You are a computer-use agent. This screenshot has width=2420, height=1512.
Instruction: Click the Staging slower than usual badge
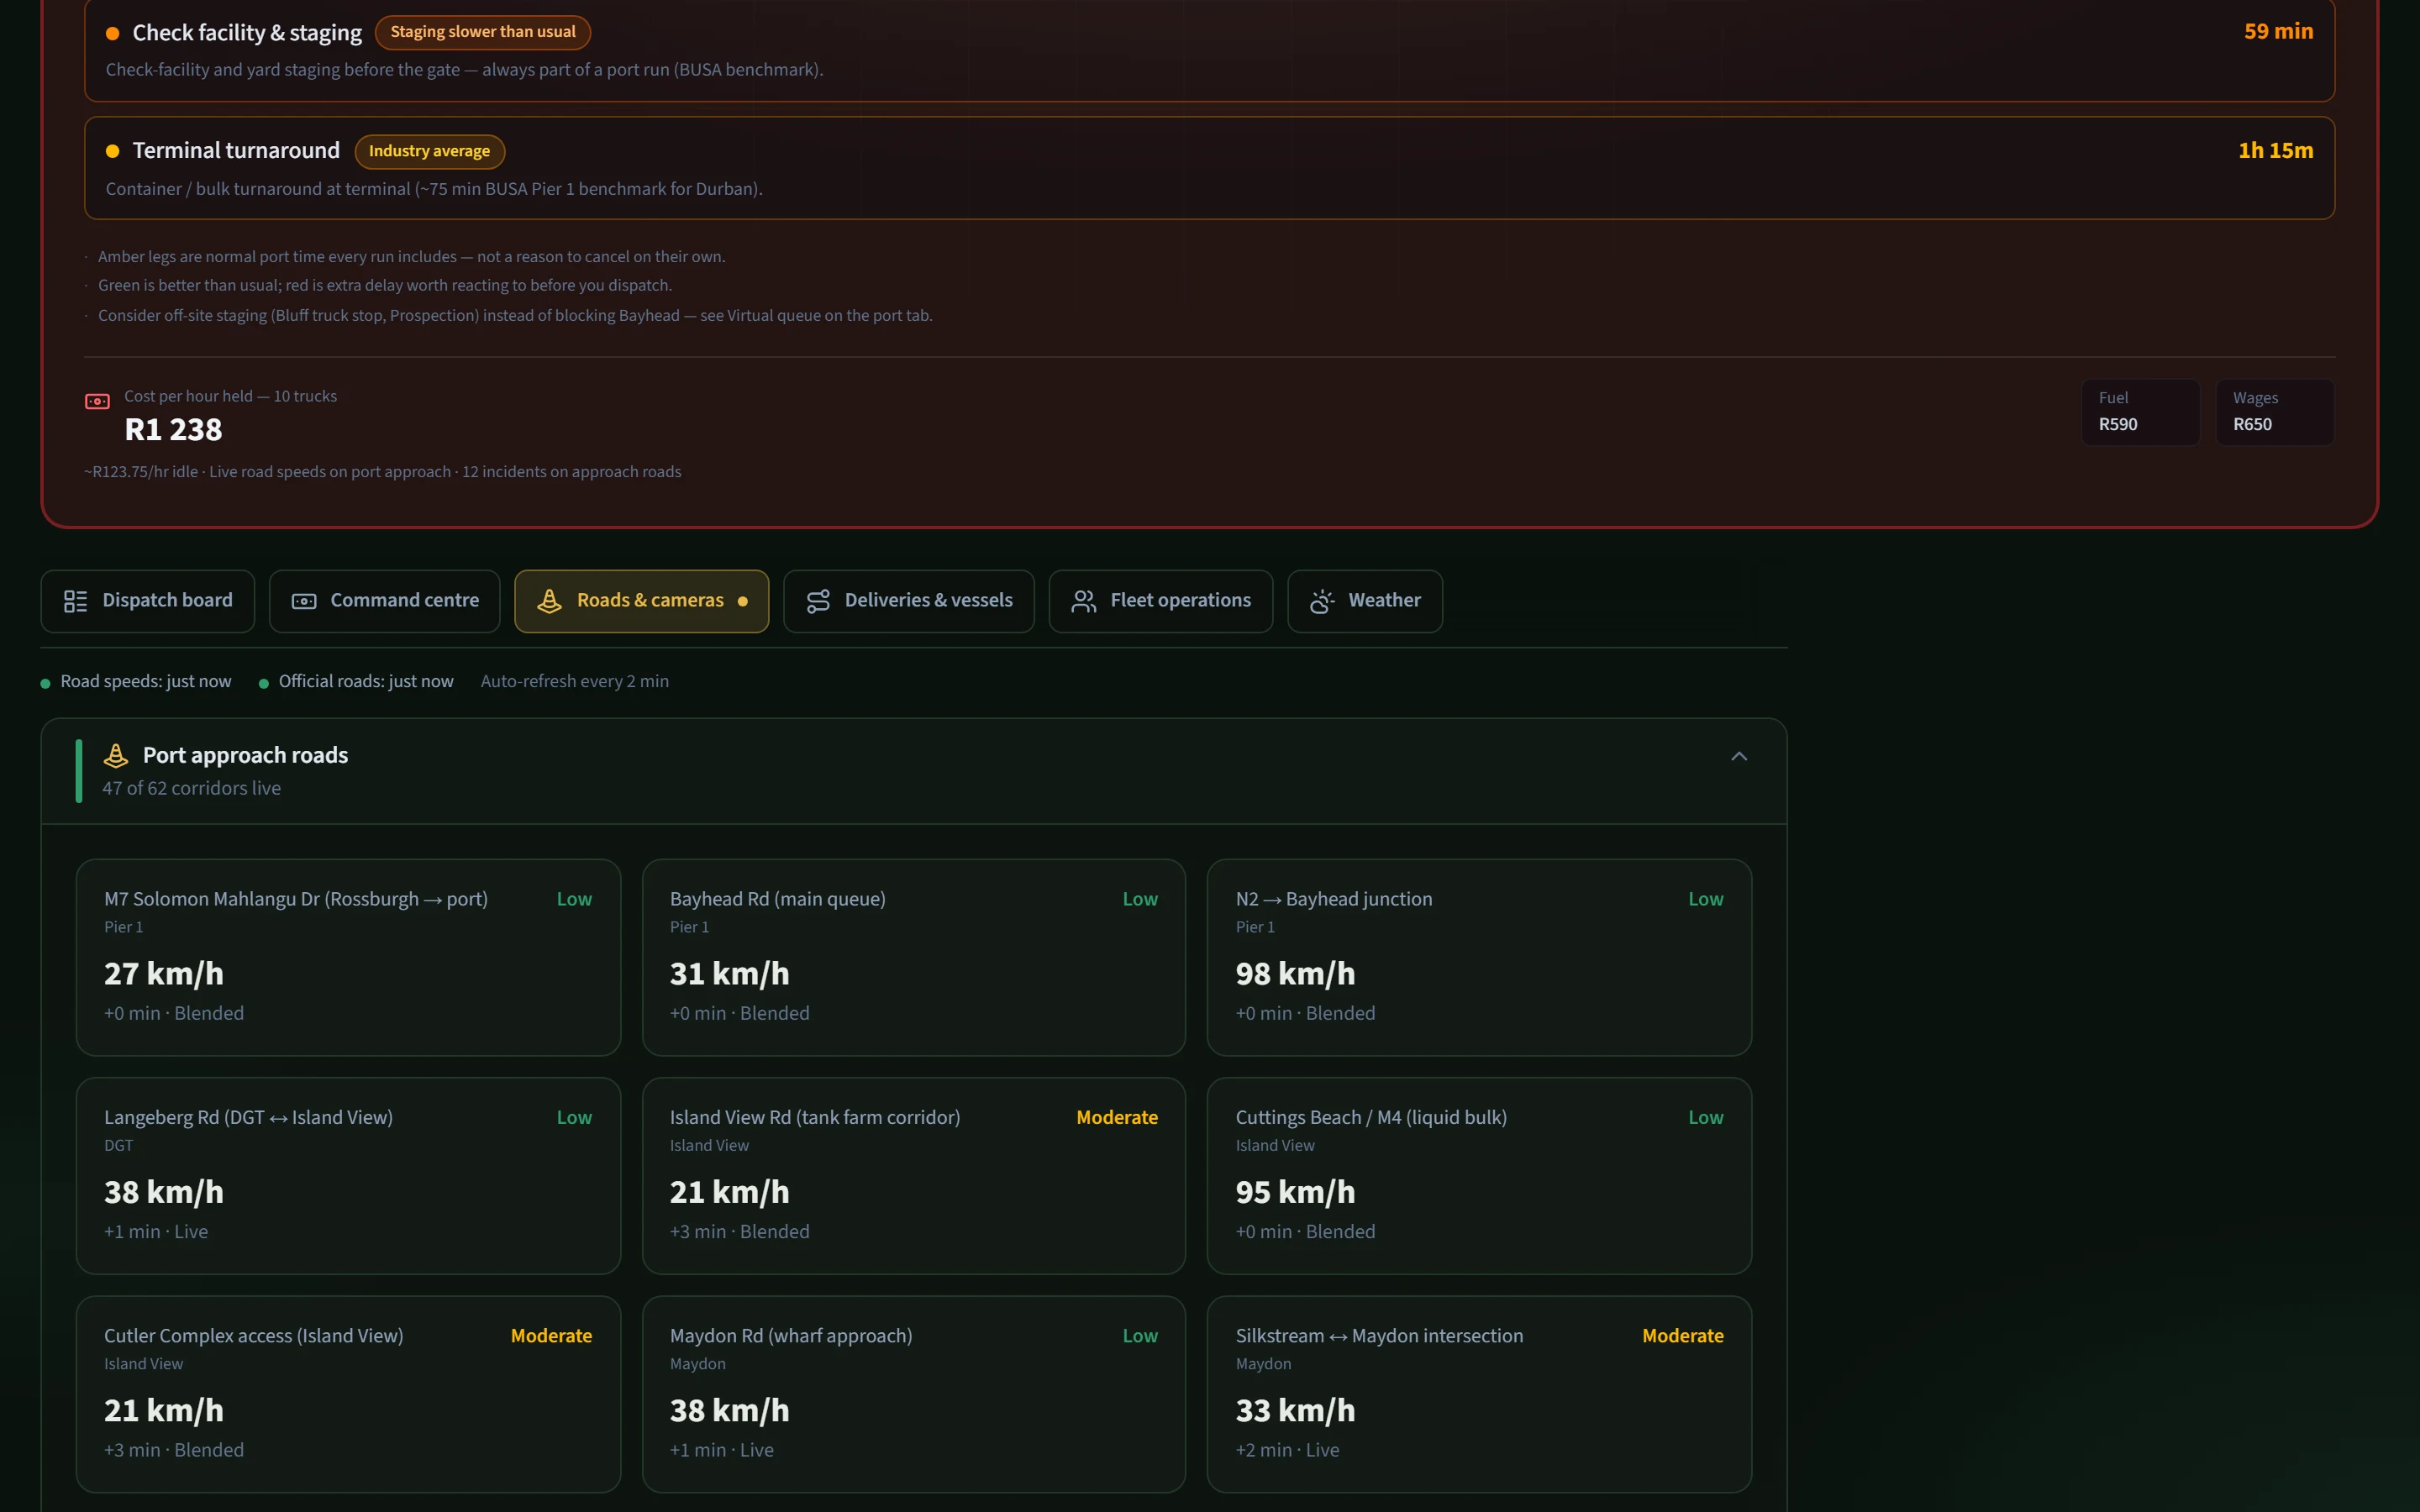coord(483,32)
